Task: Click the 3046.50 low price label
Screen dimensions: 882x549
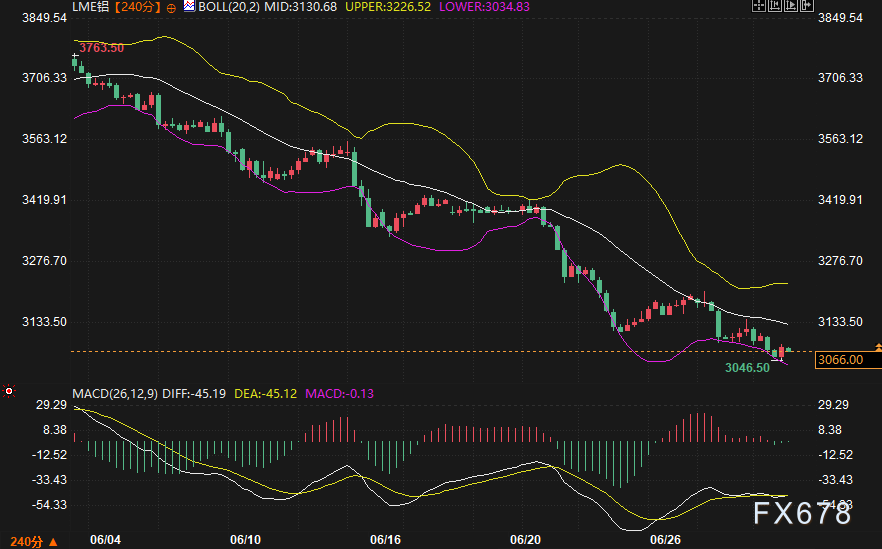Action: 747,368
